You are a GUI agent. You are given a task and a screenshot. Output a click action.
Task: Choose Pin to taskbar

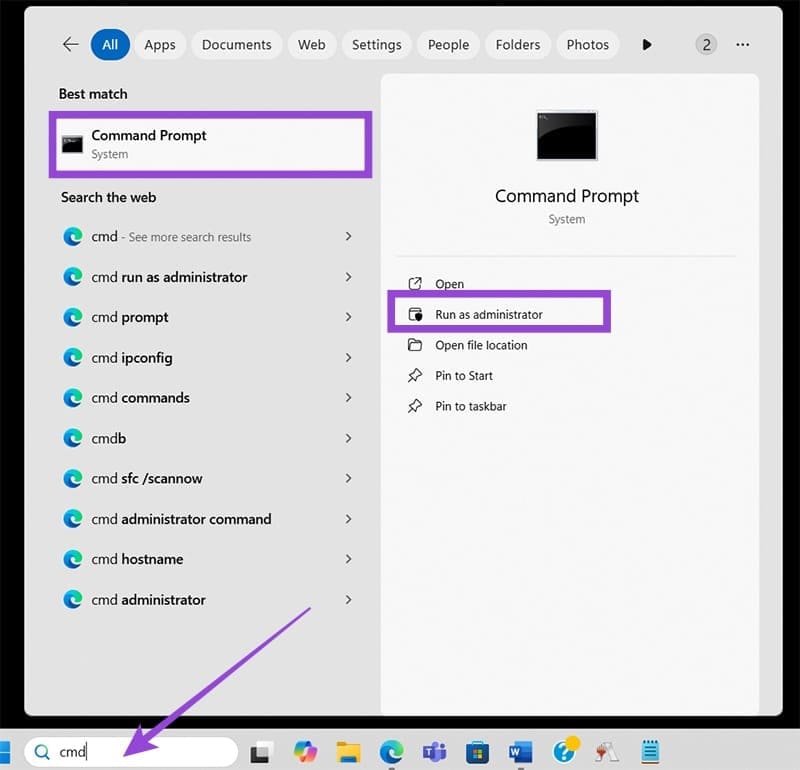(470, 407)
